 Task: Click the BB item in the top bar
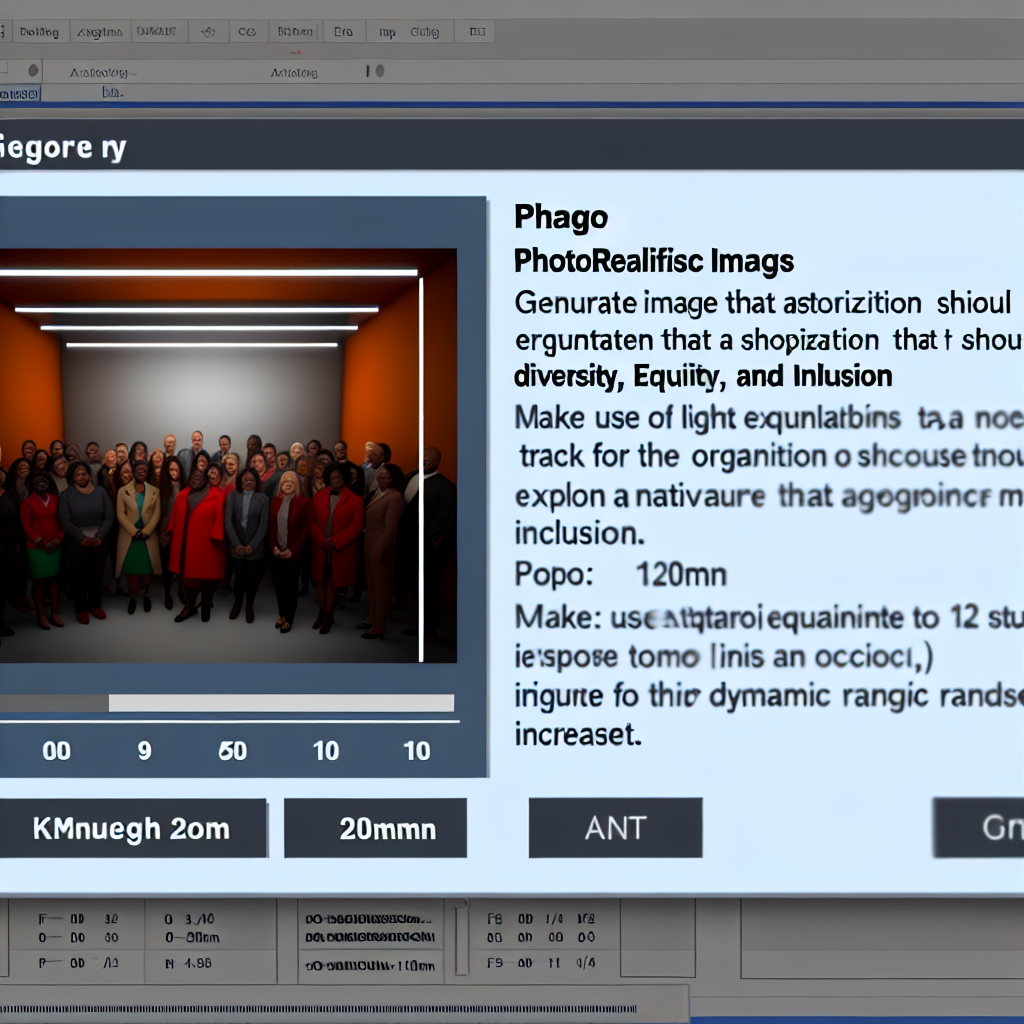tap(477, 31)
